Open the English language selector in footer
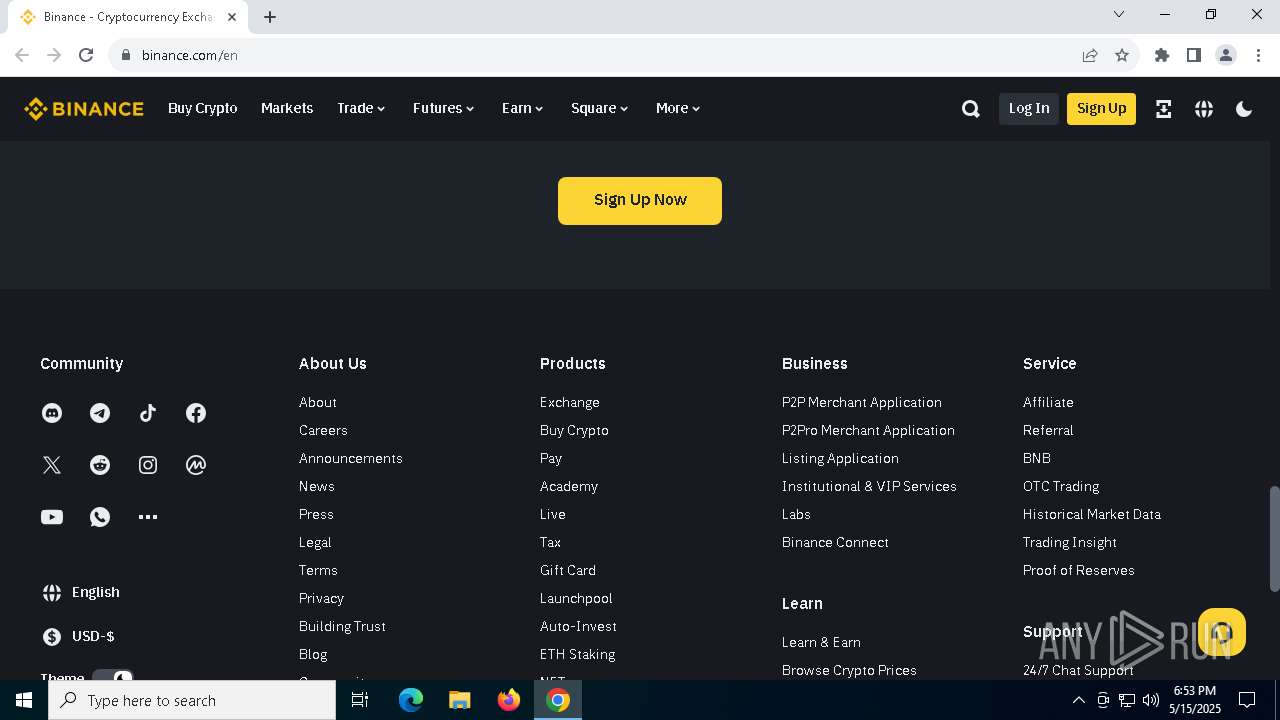Viewport: 1280px width, 720px height. pyautogui.click(x=80, y=592)
